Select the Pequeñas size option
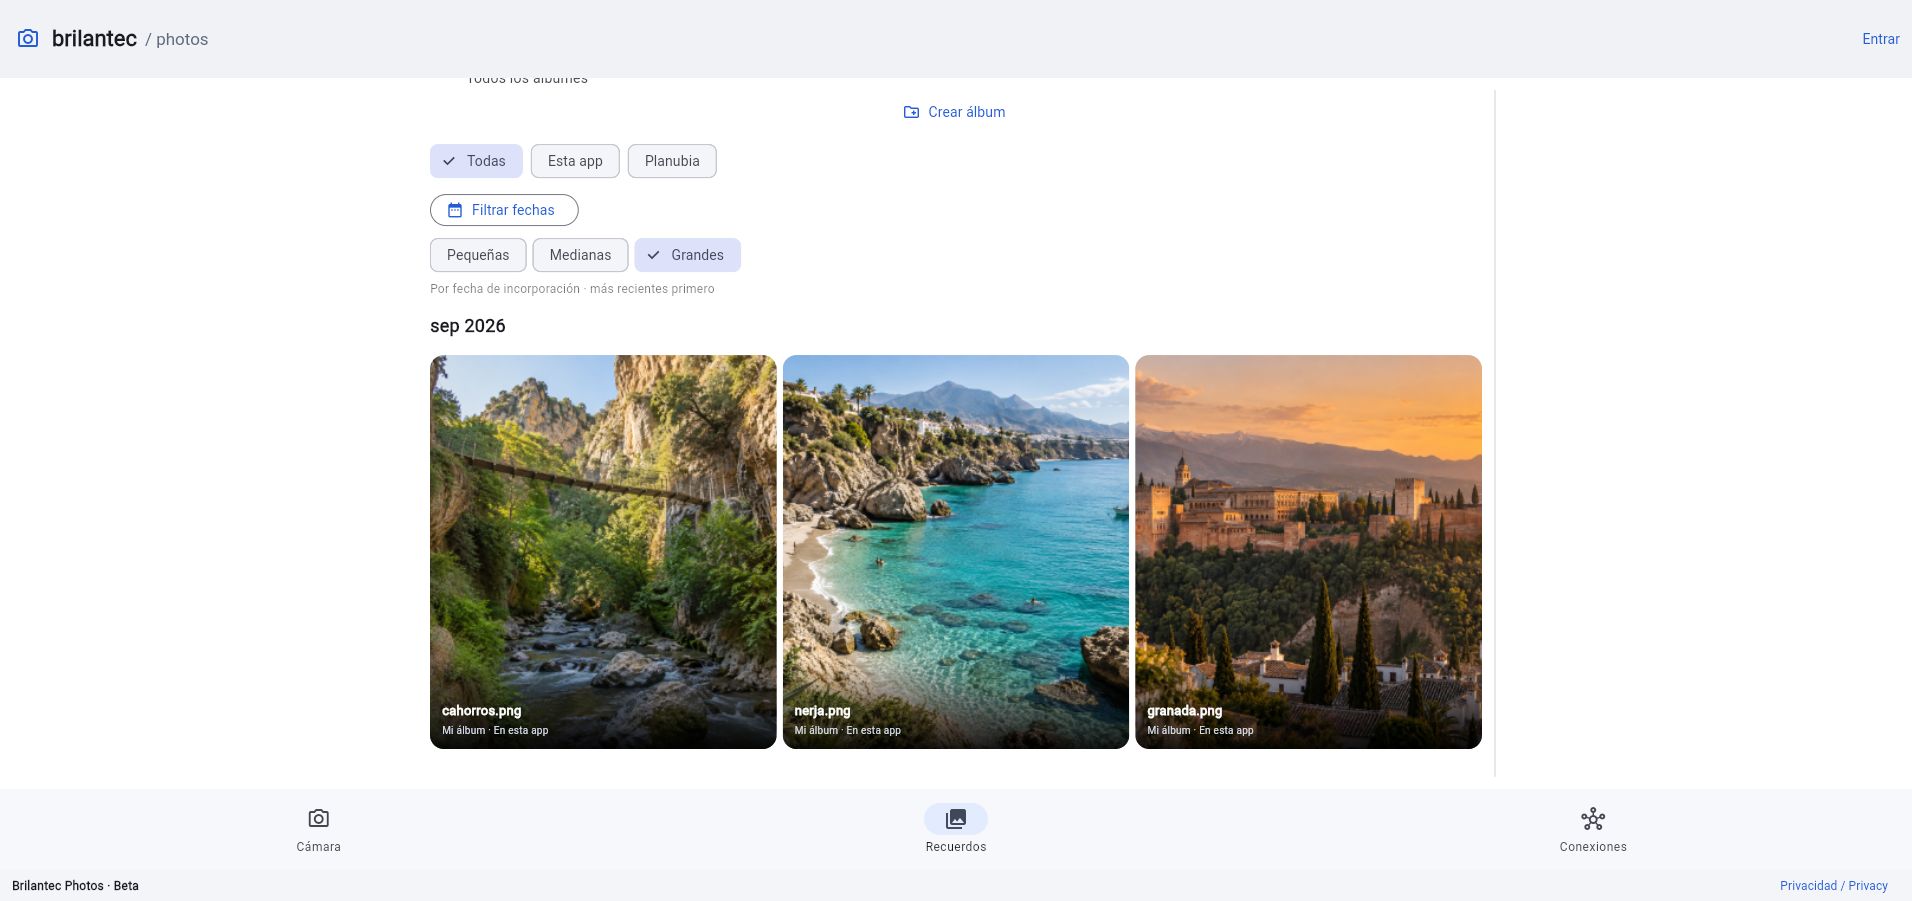The height and width of the screenshot is (901, 1912). point(478,255)
